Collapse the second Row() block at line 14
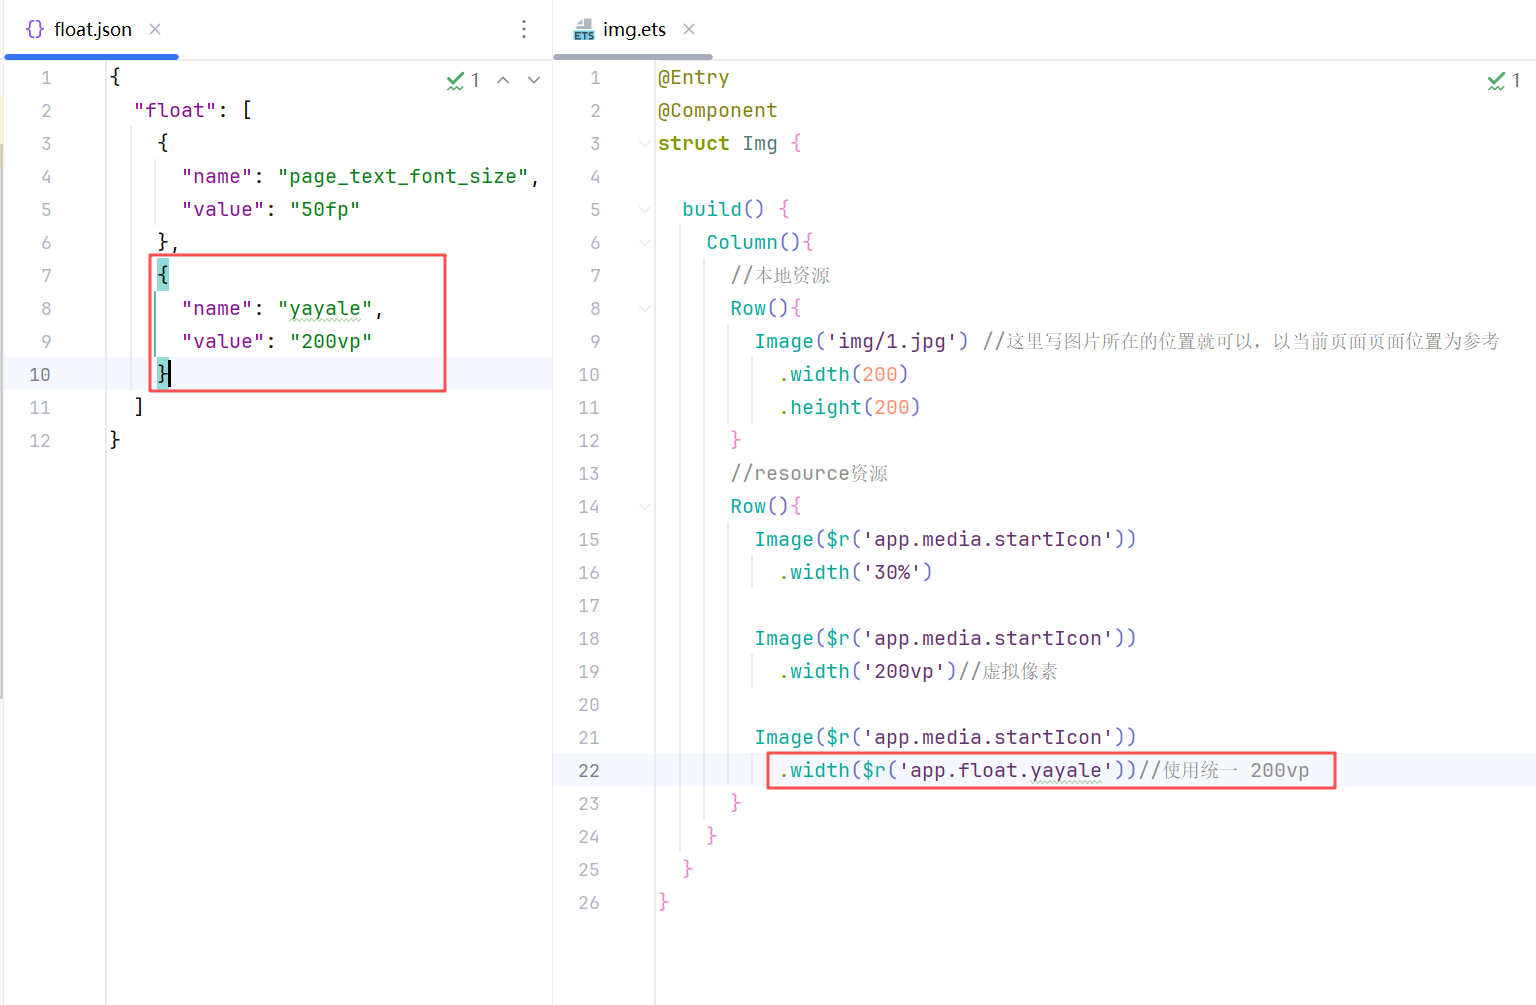 pyautogui.click(x=644, y=506)
